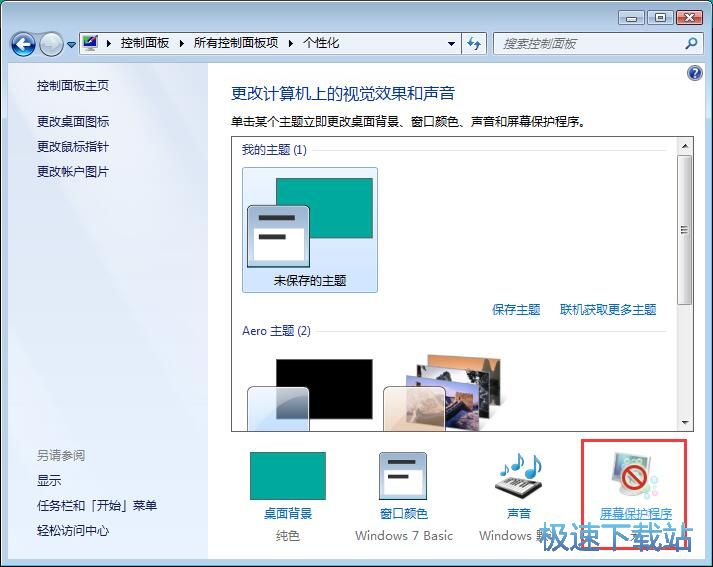This screenshot has height=567, width=713.
Task: Open 控制面板主页 link
Action: click(x=73, y=85)
